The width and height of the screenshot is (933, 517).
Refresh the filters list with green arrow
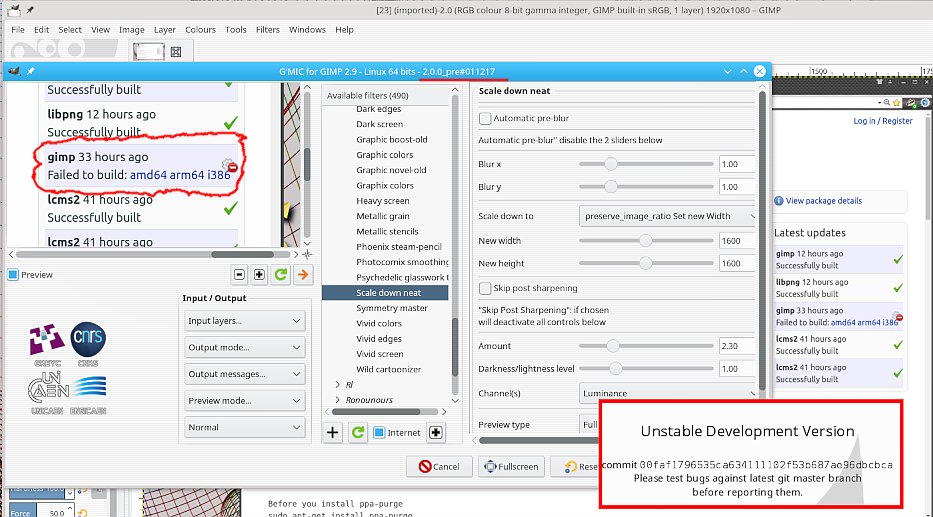358,433
